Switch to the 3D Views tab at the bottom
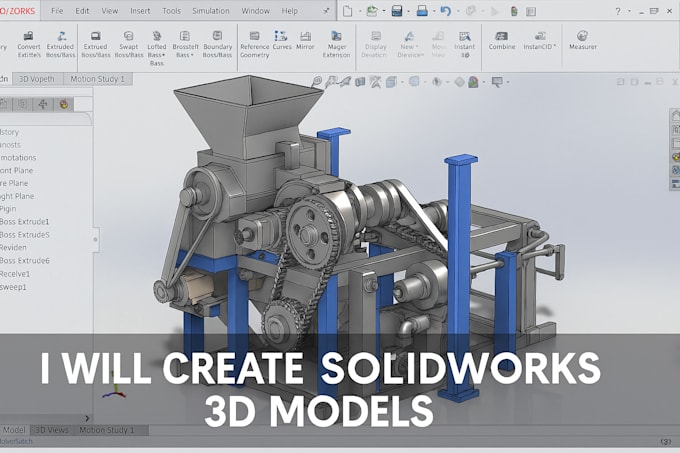Viewport: 680px width, 453px height. (x=52, y=430)
